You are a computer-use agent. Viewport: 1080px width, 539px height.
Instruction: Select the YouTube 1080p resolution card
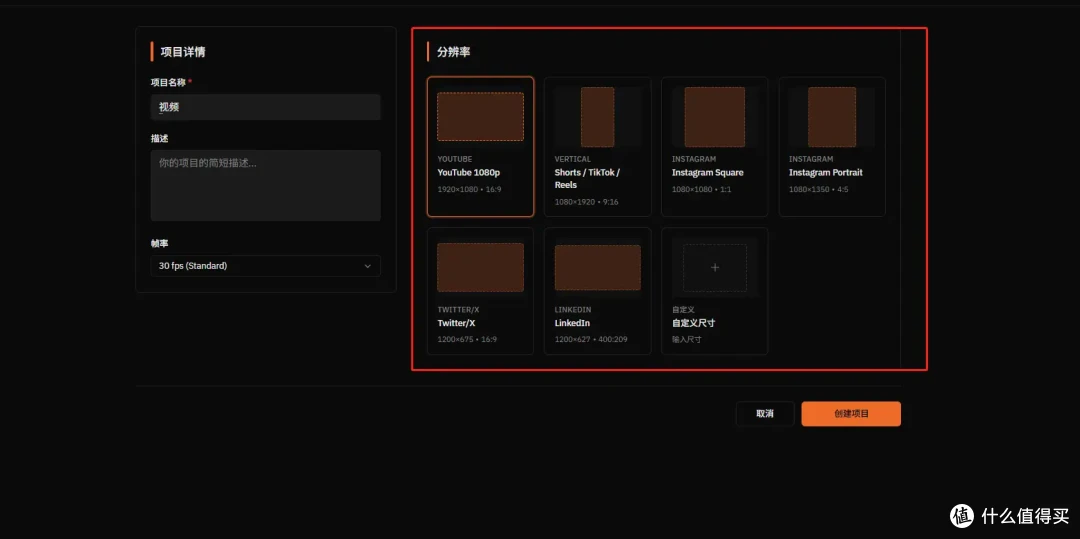[x=480, y=147]
